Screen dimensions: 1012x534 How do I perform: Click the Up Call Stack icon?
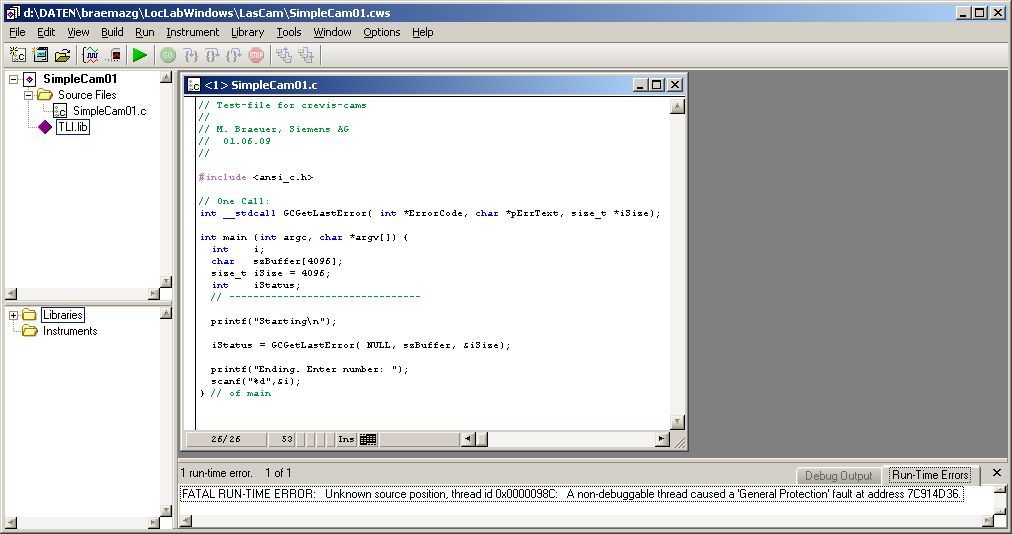coord(284,56)
